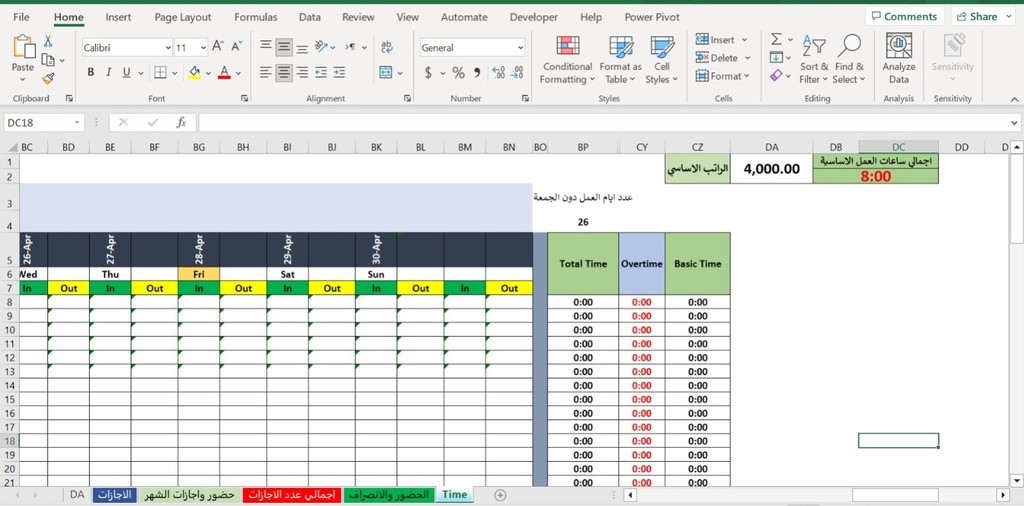1024x506 pixels.
Task: Expand the Font Color dropdown arrow
Action: tap(238, 73)
